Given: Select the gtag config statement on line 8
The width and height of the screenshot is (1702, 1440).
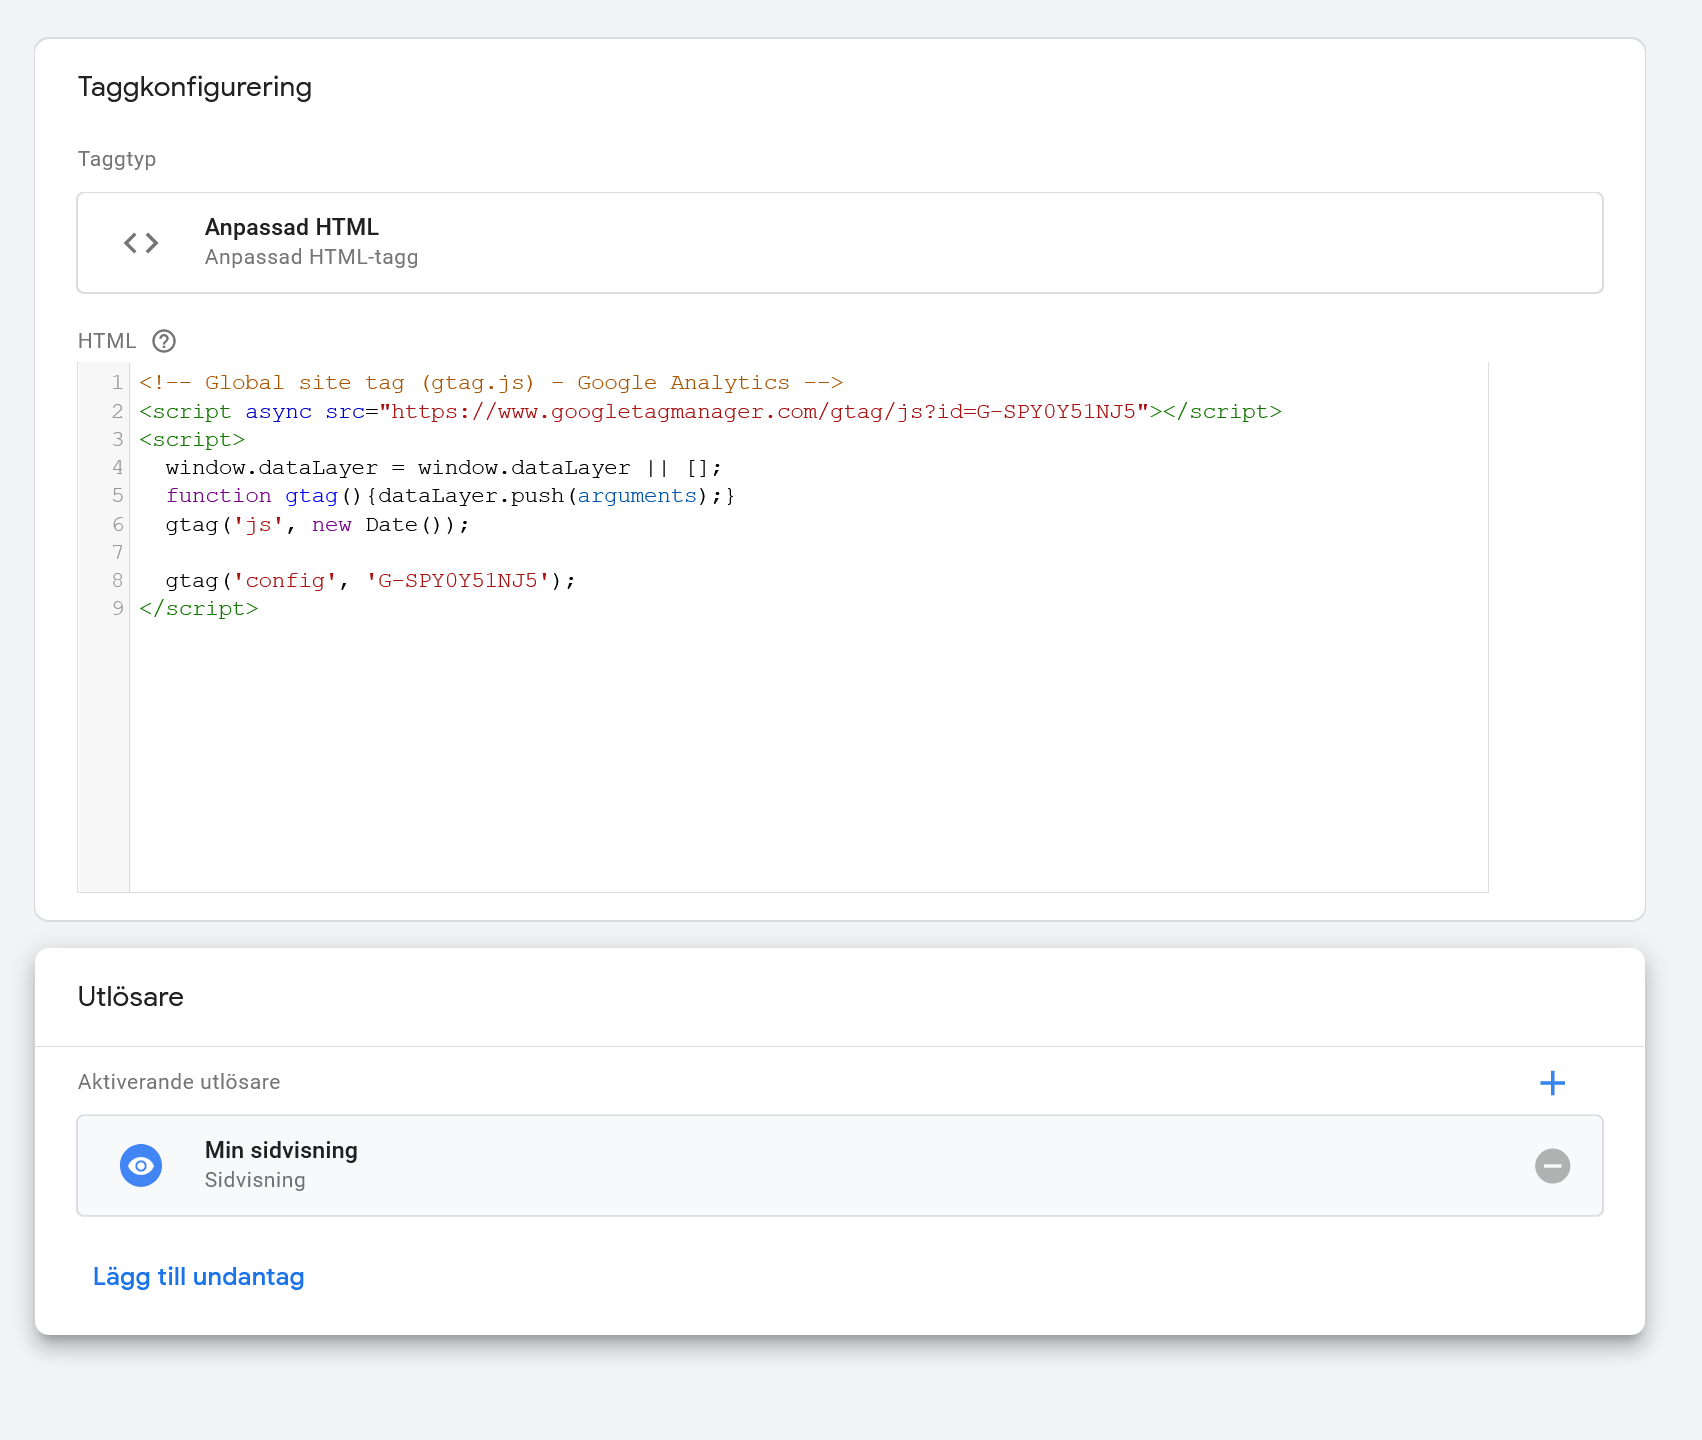Looking at the screenshot, I should coord(370,580).
